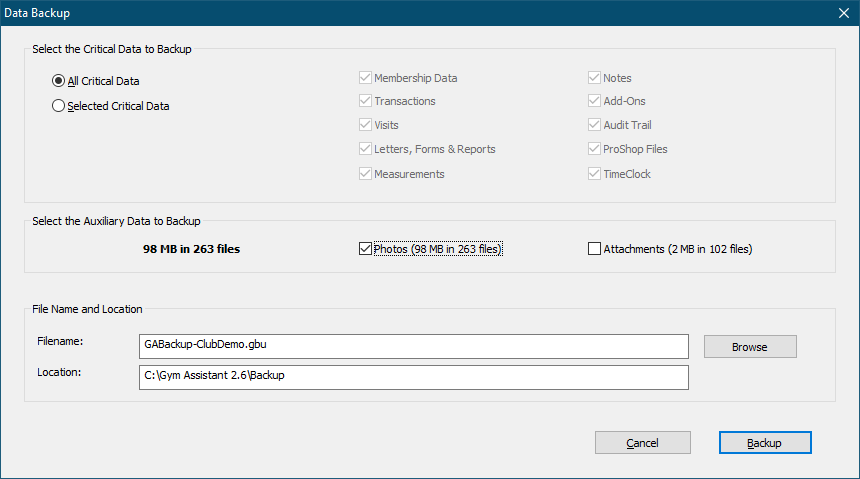Choose the Selected Critical Data option
The height and width of the screenshot is (479, 860).
pos(59,106)
